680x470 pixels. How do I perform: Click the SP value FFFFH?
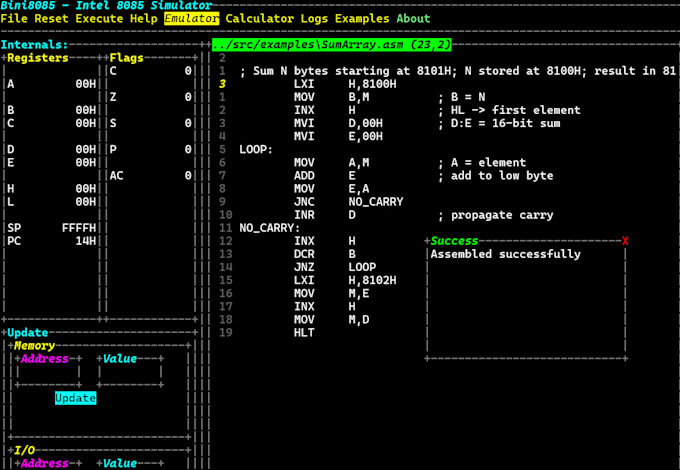[x=78, y=228]
